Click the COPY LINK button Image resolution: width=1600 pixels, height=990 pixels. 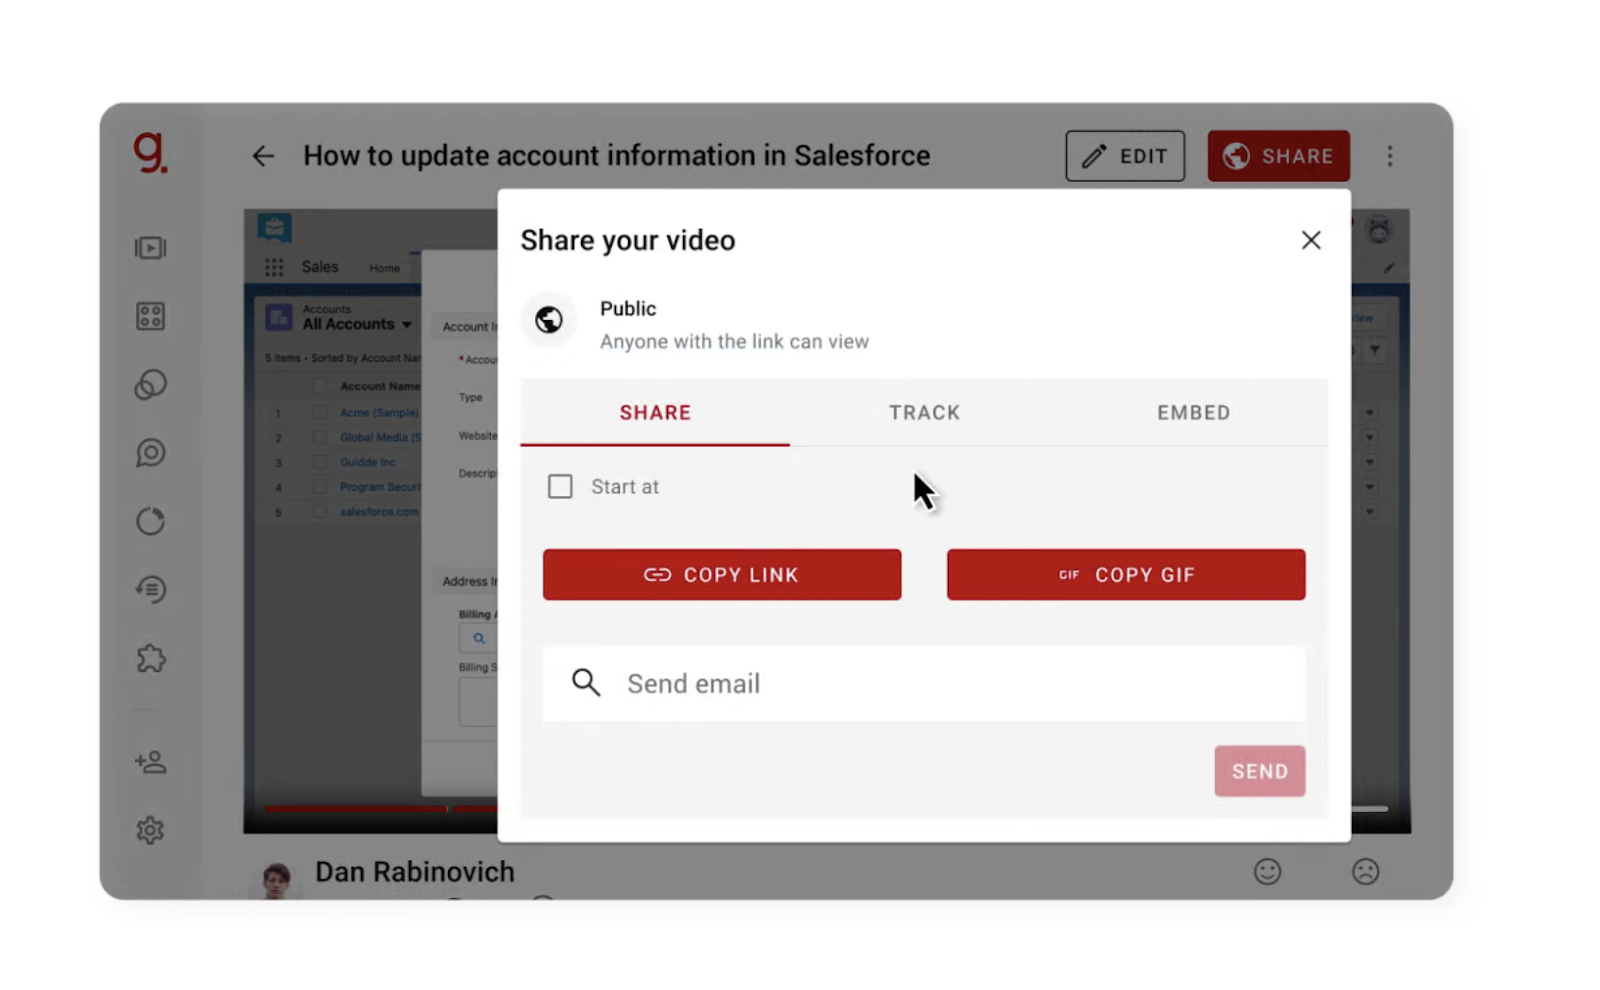721,574
